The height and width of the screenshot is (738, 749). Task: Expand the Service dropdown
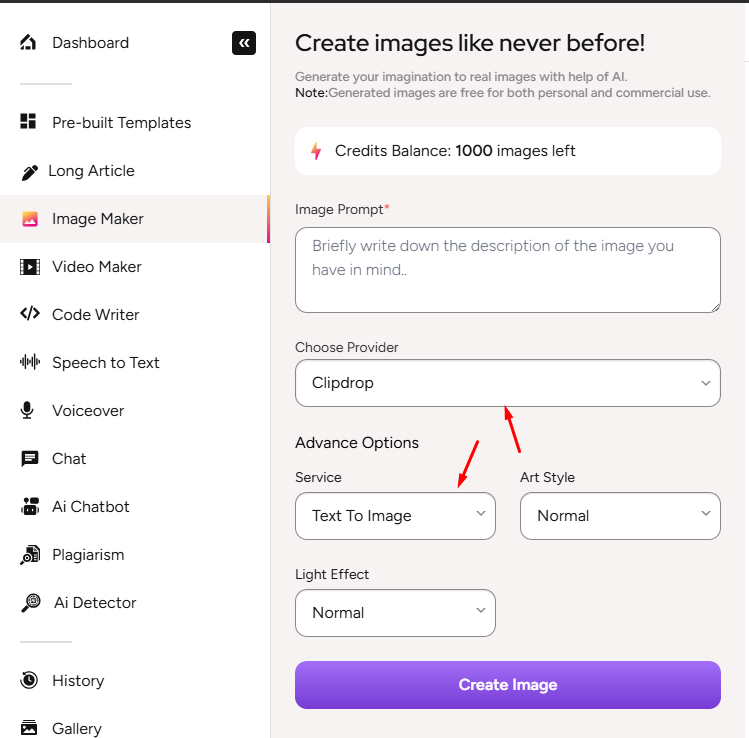pyautogui.click(x=395, y=516)
